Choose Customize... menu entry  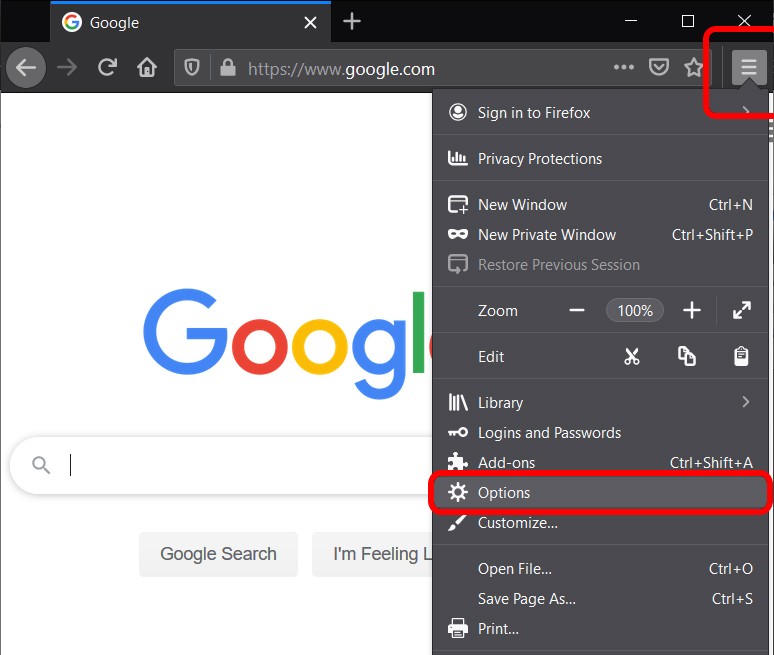click(x=600, y=523)
